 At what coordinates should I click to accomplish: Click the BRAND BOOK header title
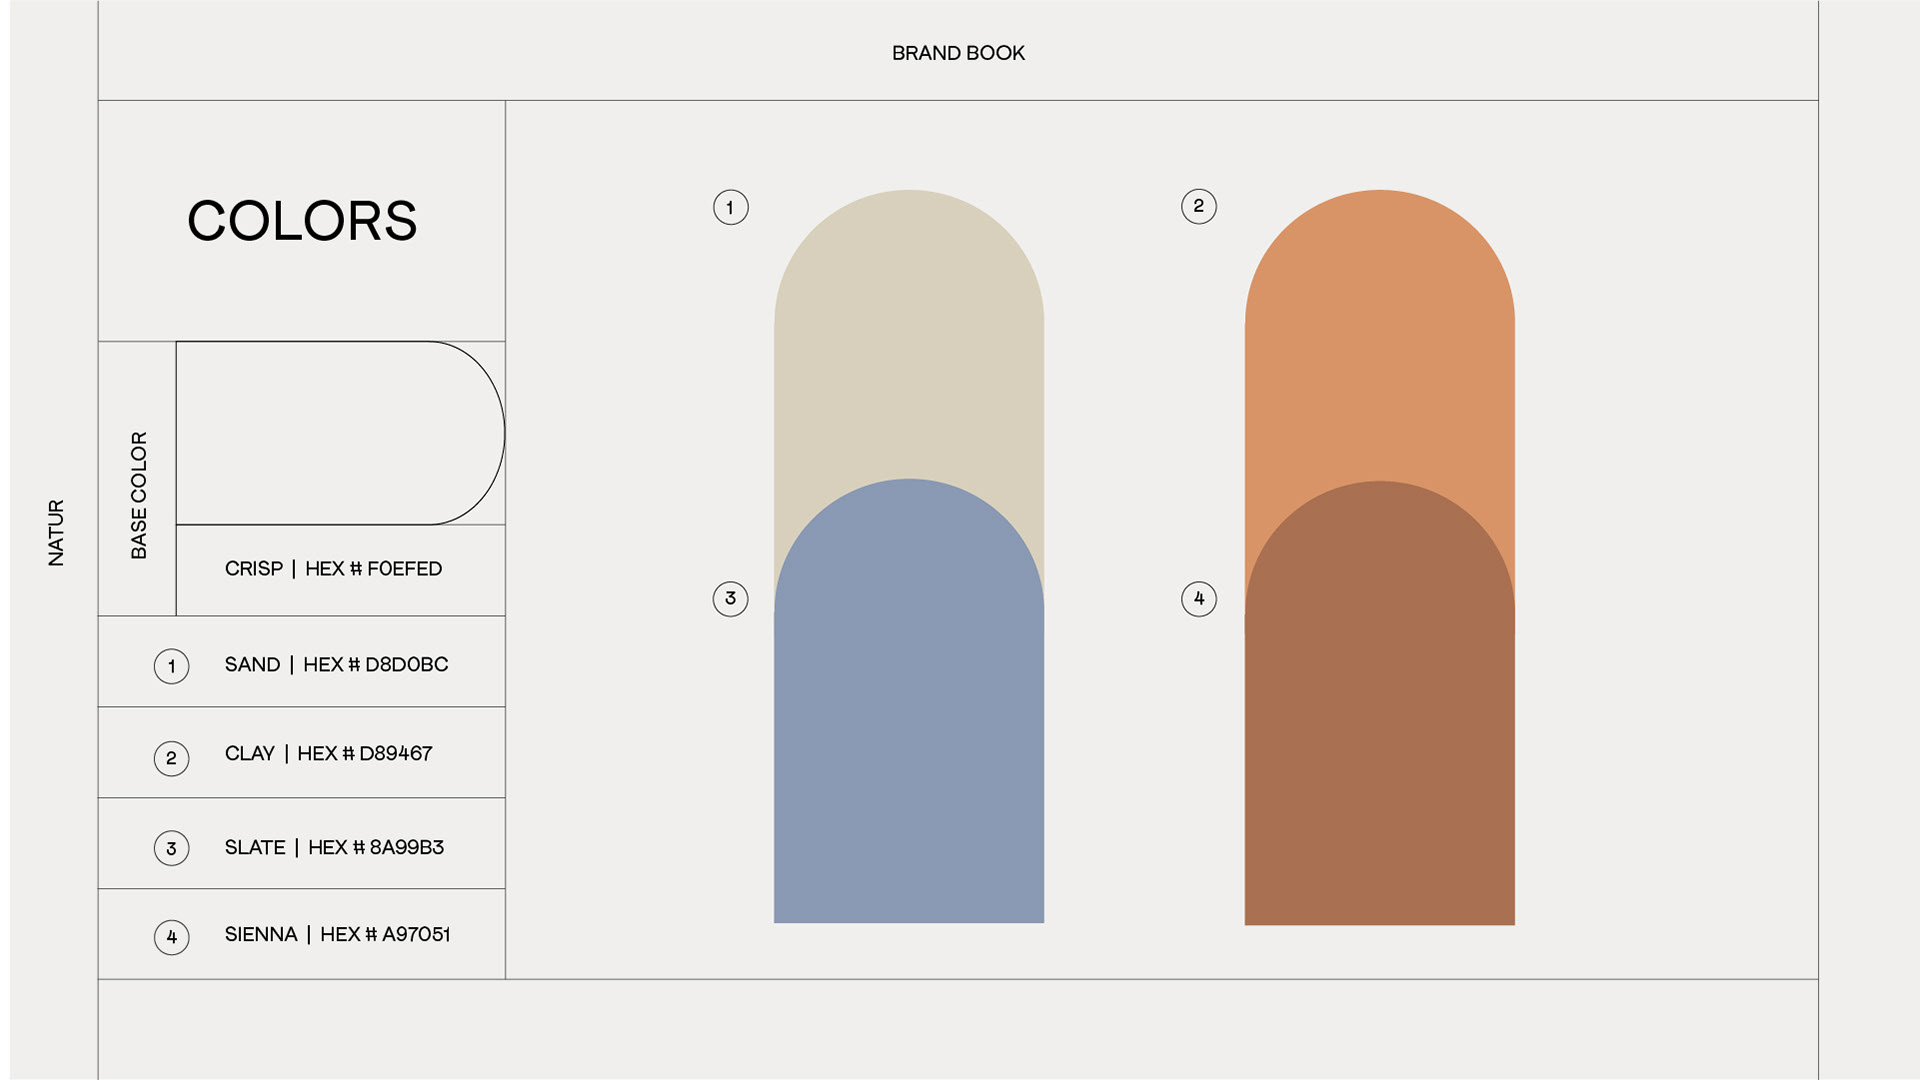[958, 53]
